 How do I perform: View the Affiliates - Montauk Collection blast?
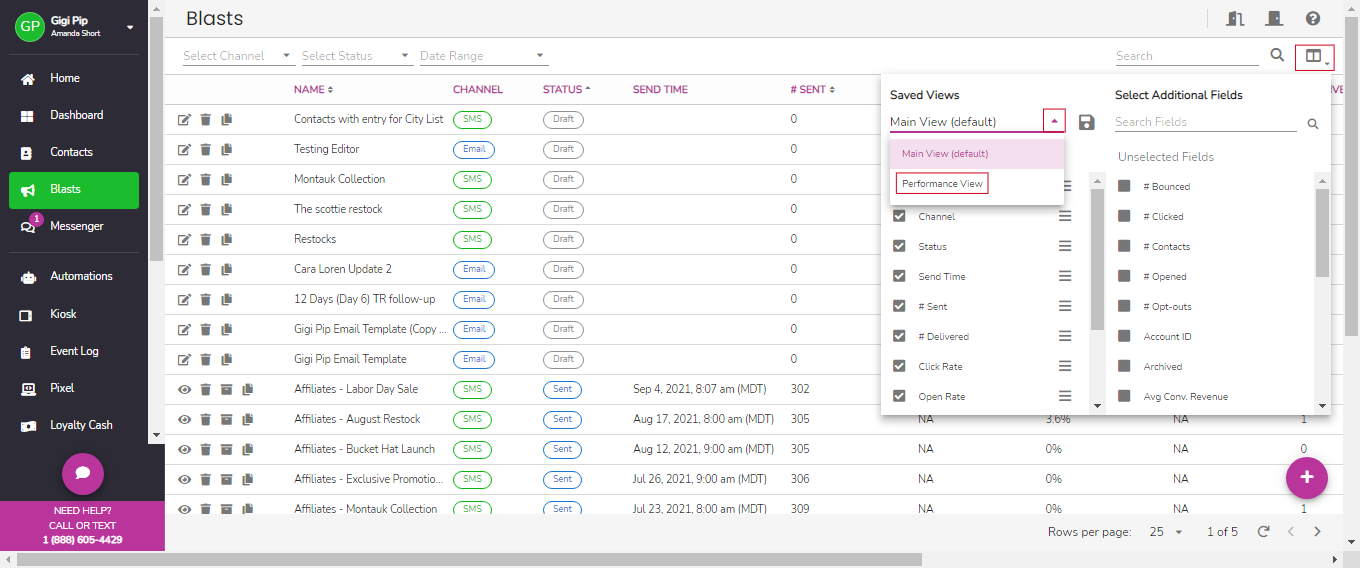click(x=184, y=509)
